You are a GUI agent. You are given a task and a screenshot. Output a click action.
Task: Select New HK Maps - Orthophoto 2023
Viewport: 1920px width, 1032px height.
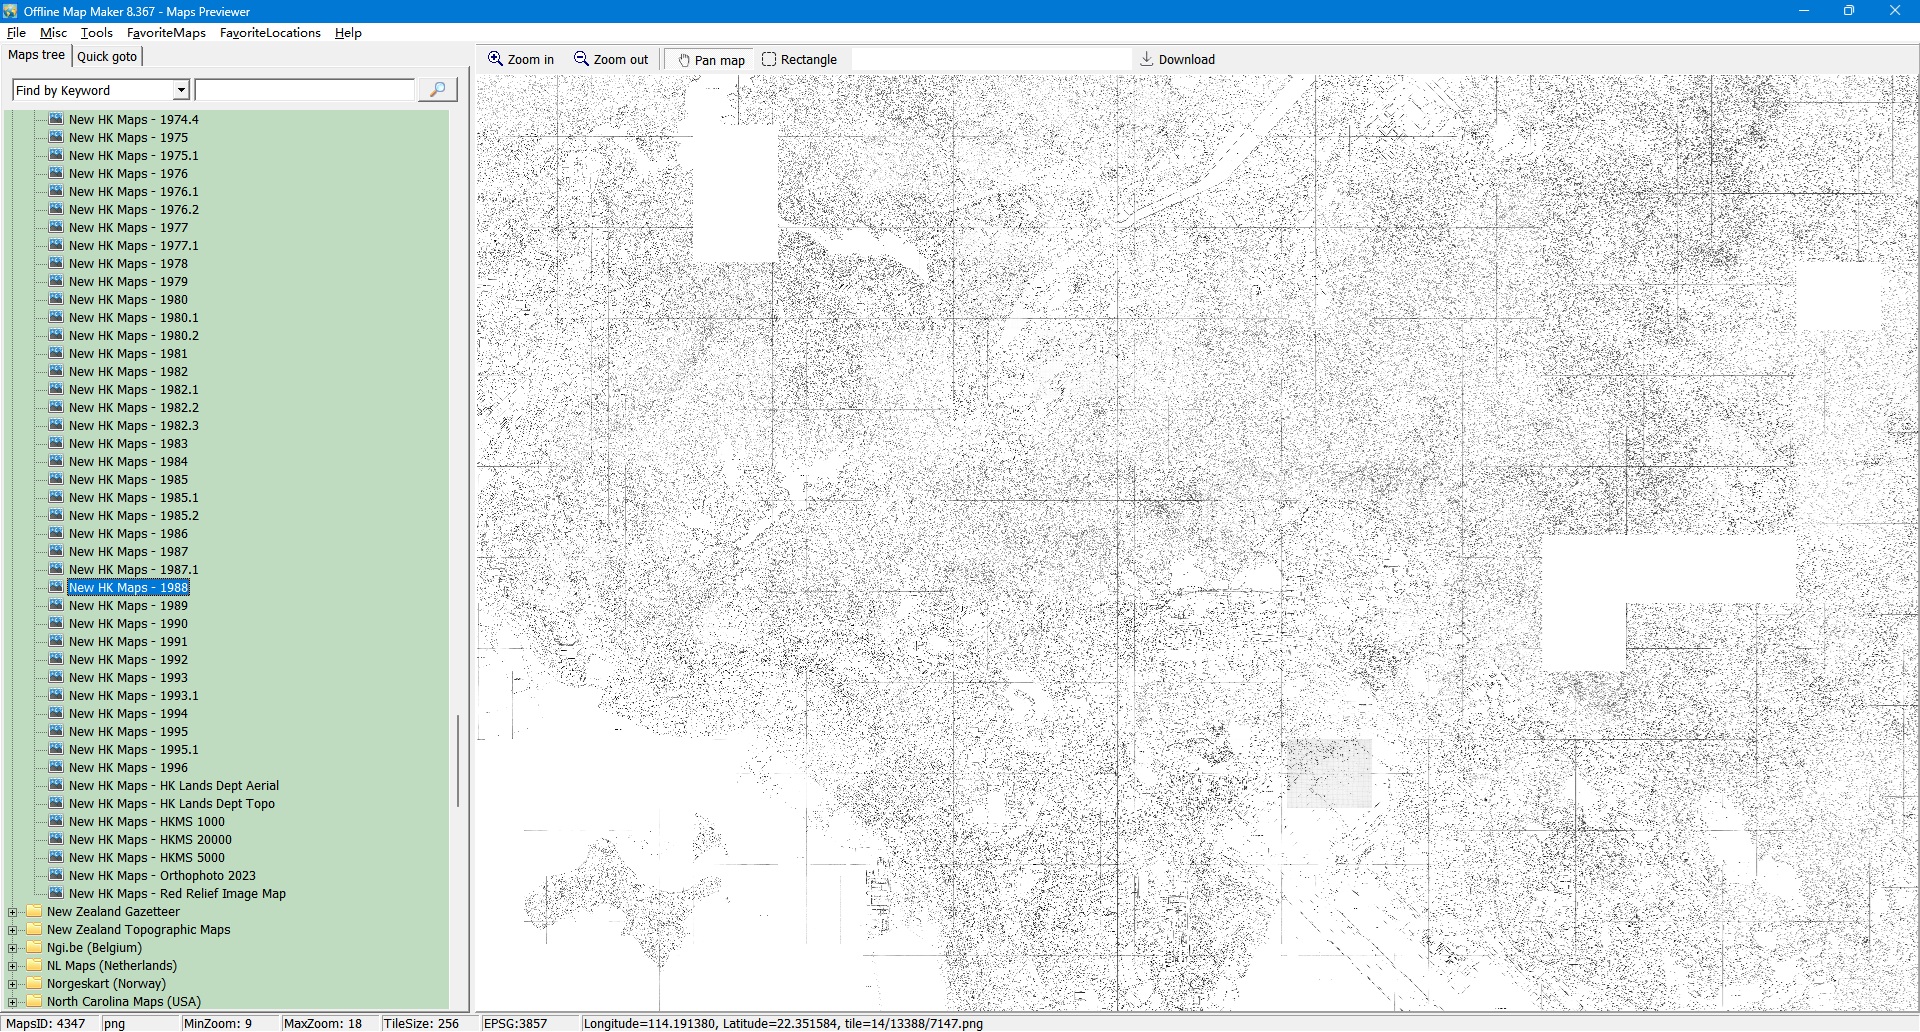point(161,876)
